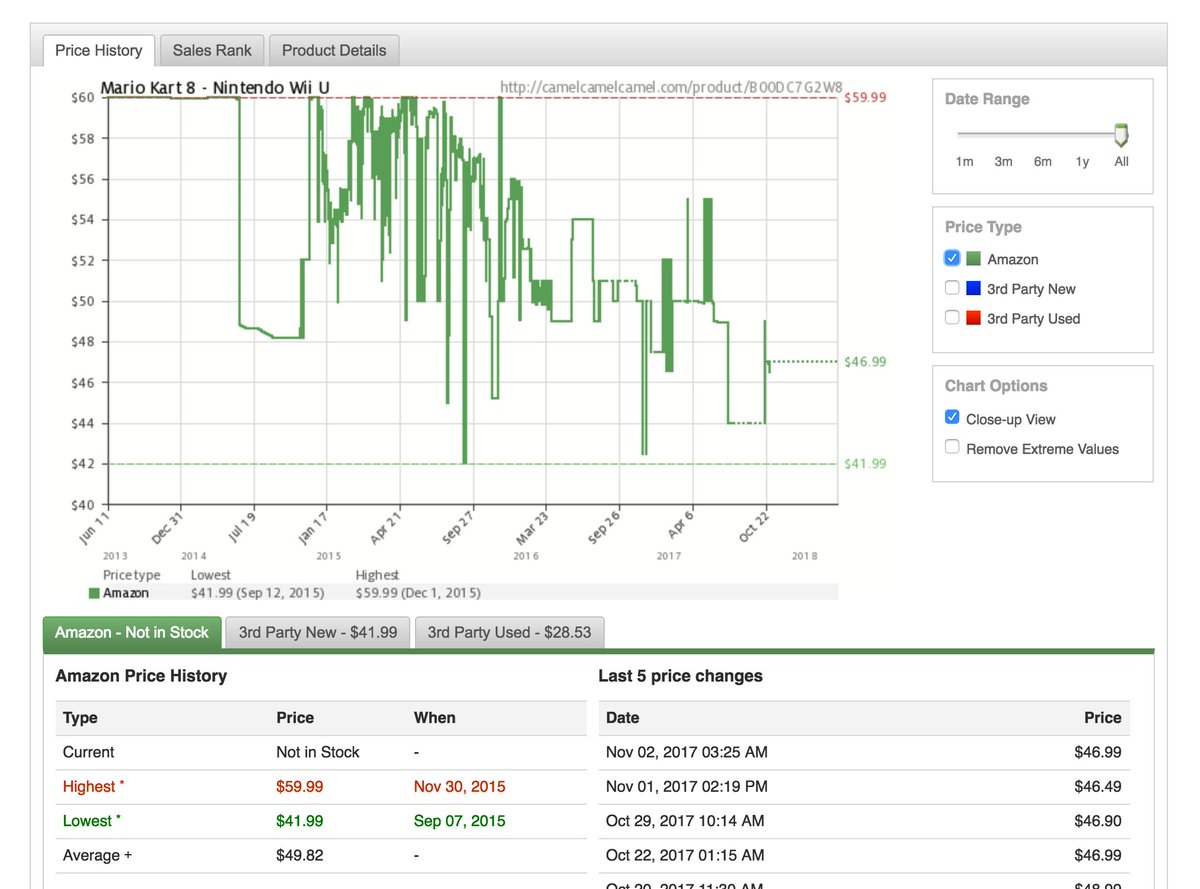Screen dimensions: 1200x889
Task: Click the Price Type panel heading
Action: tap(983, 227)
